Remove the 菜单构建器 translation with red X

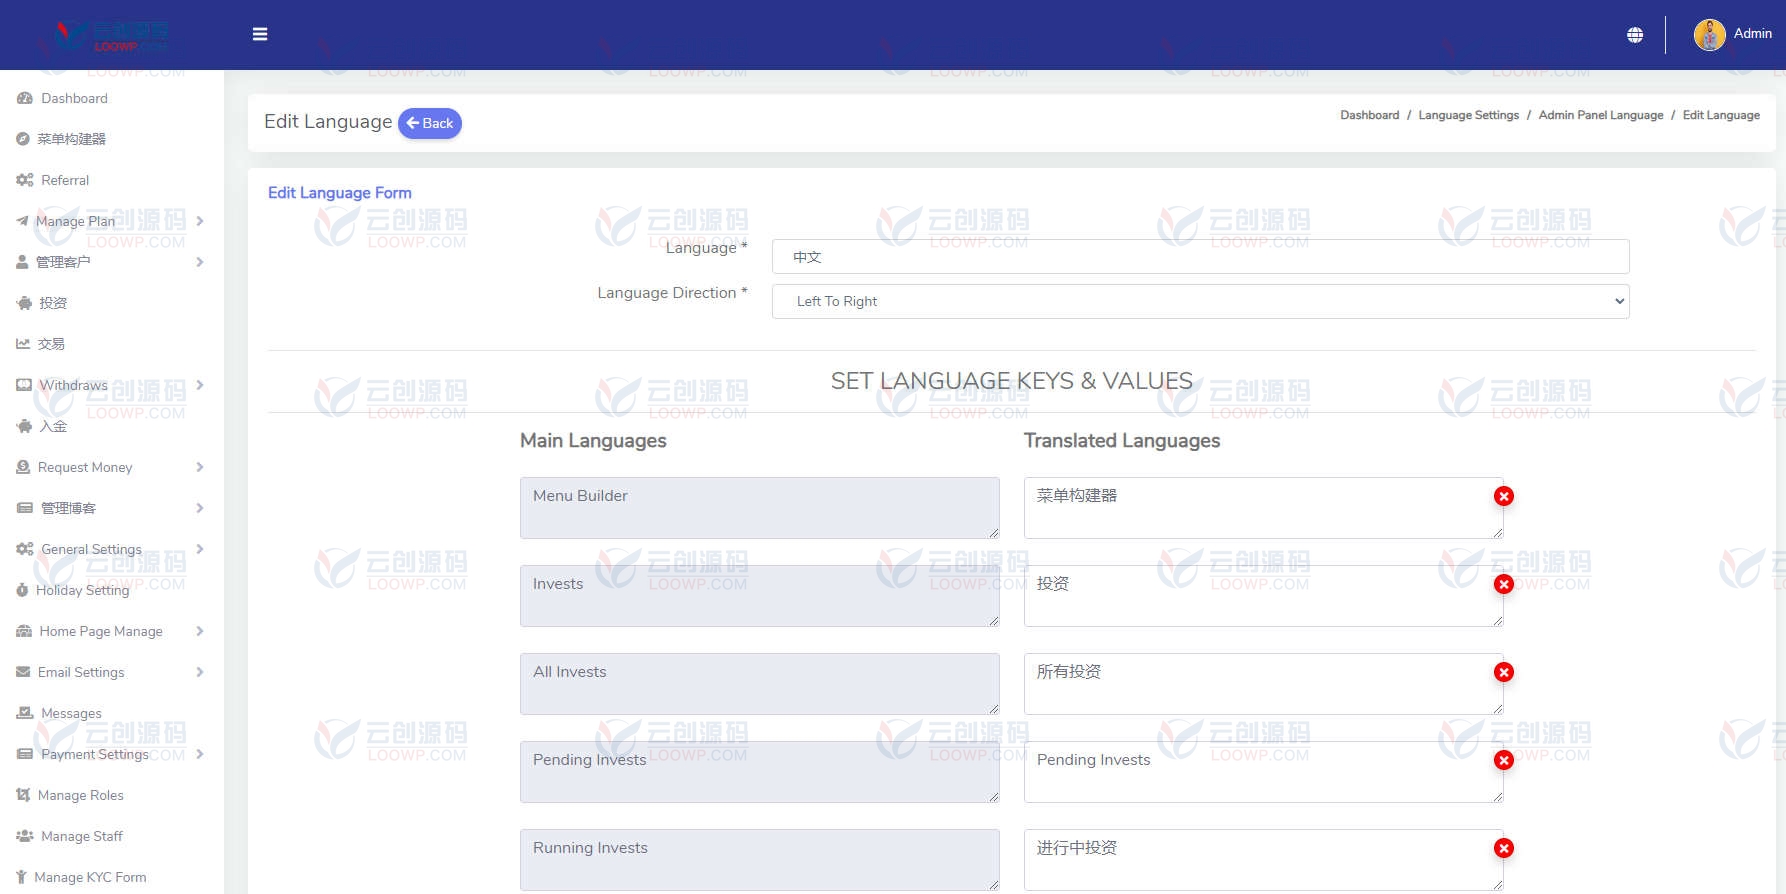[1504, 496]
